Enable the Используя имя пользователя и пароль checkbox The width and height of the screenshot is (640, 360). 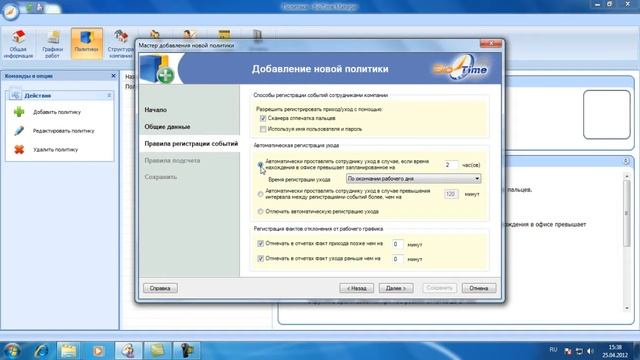tap(263, 129)
